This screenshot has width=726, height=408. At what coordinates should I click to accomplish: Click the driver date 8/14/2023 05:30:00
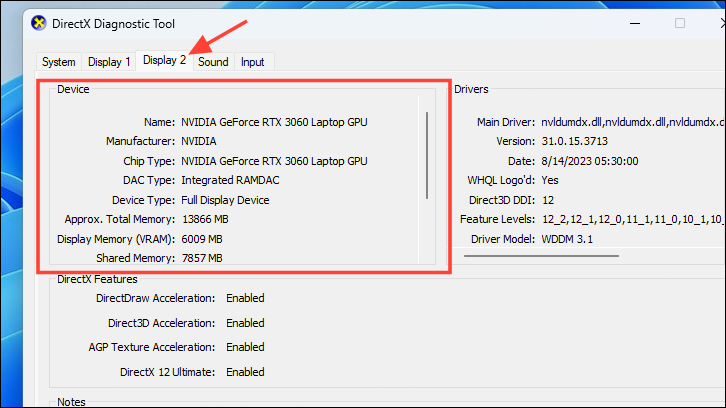(x=590, y=161)
